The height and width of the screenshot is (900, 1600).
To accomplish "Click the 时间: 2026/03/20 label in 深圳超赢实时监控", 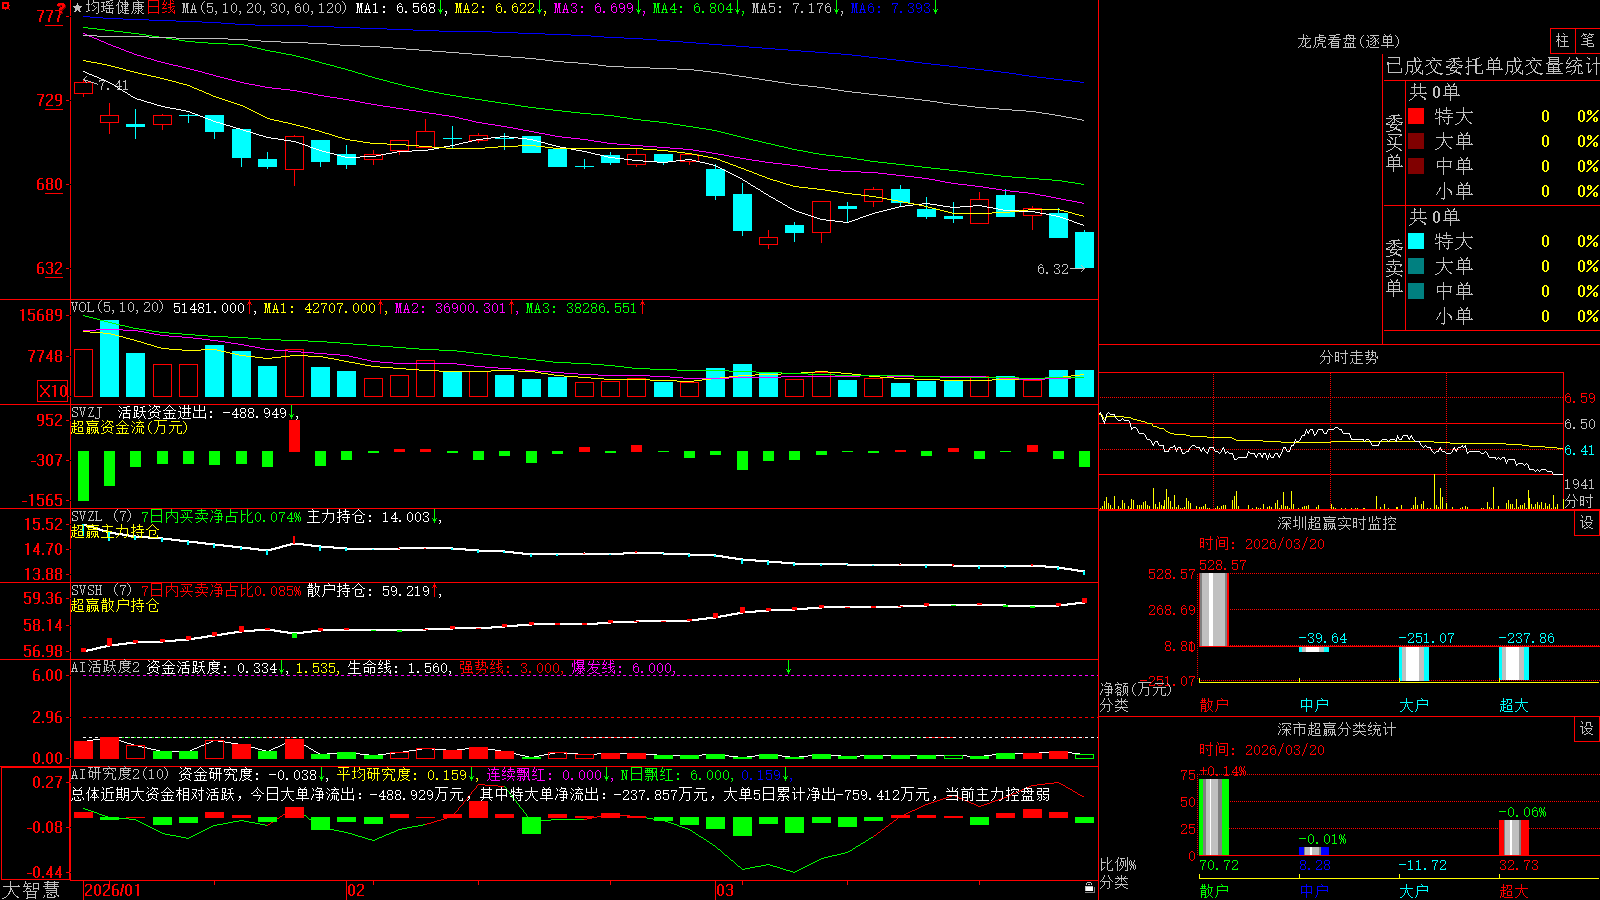I will (1261, 544).
